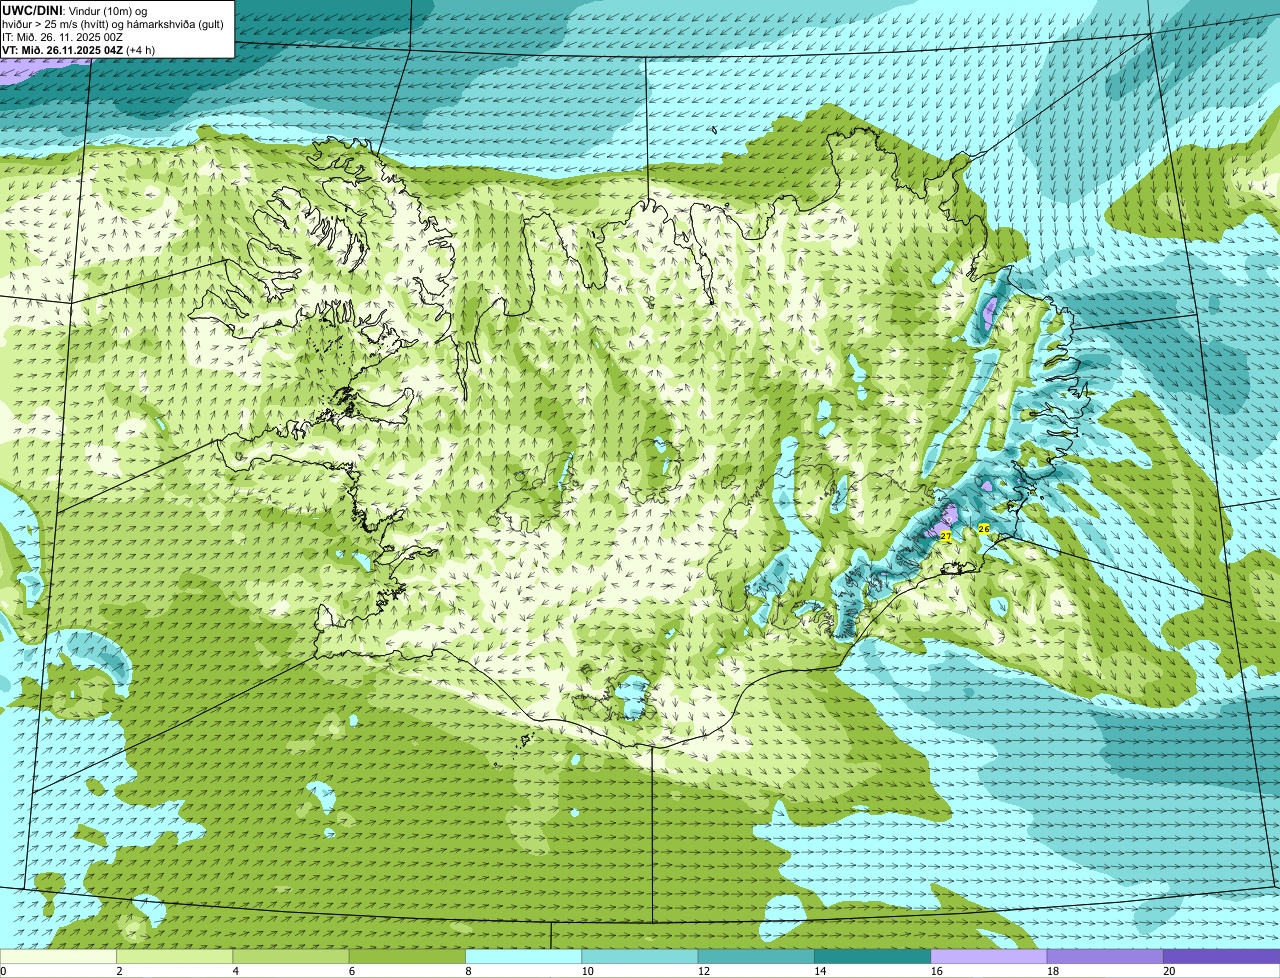Pick the 16–18 m/s light purple legend swatch

[x=989, y=957]
